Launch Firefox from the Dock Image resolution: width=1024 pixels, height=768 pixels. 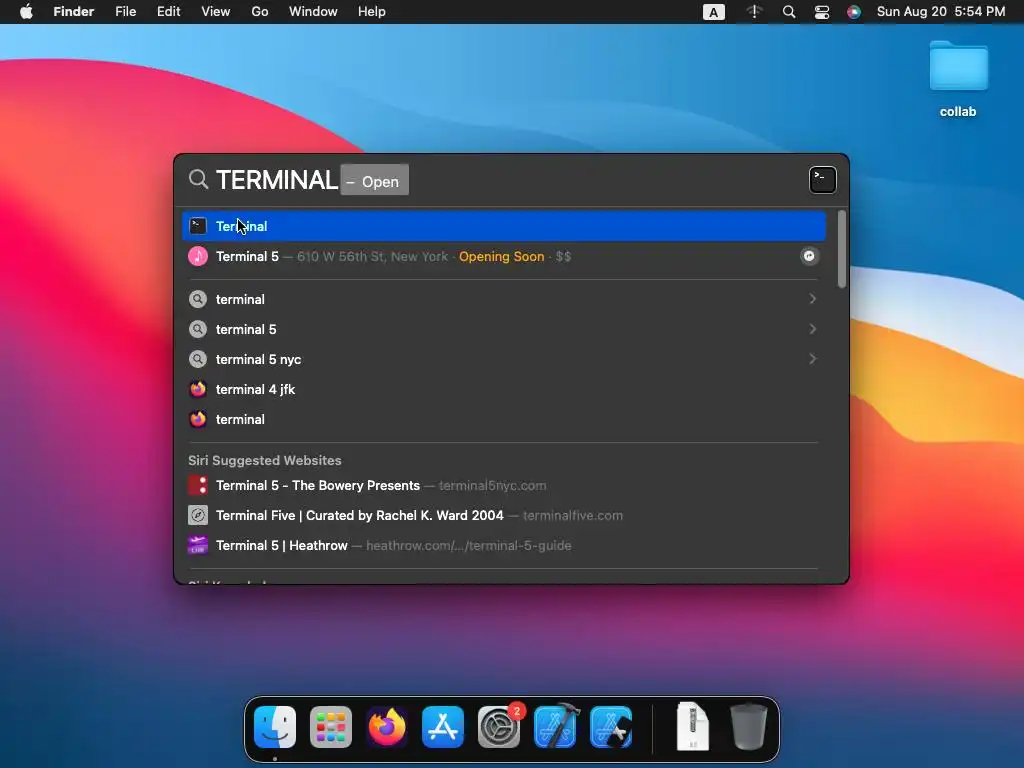pos(387,727)
